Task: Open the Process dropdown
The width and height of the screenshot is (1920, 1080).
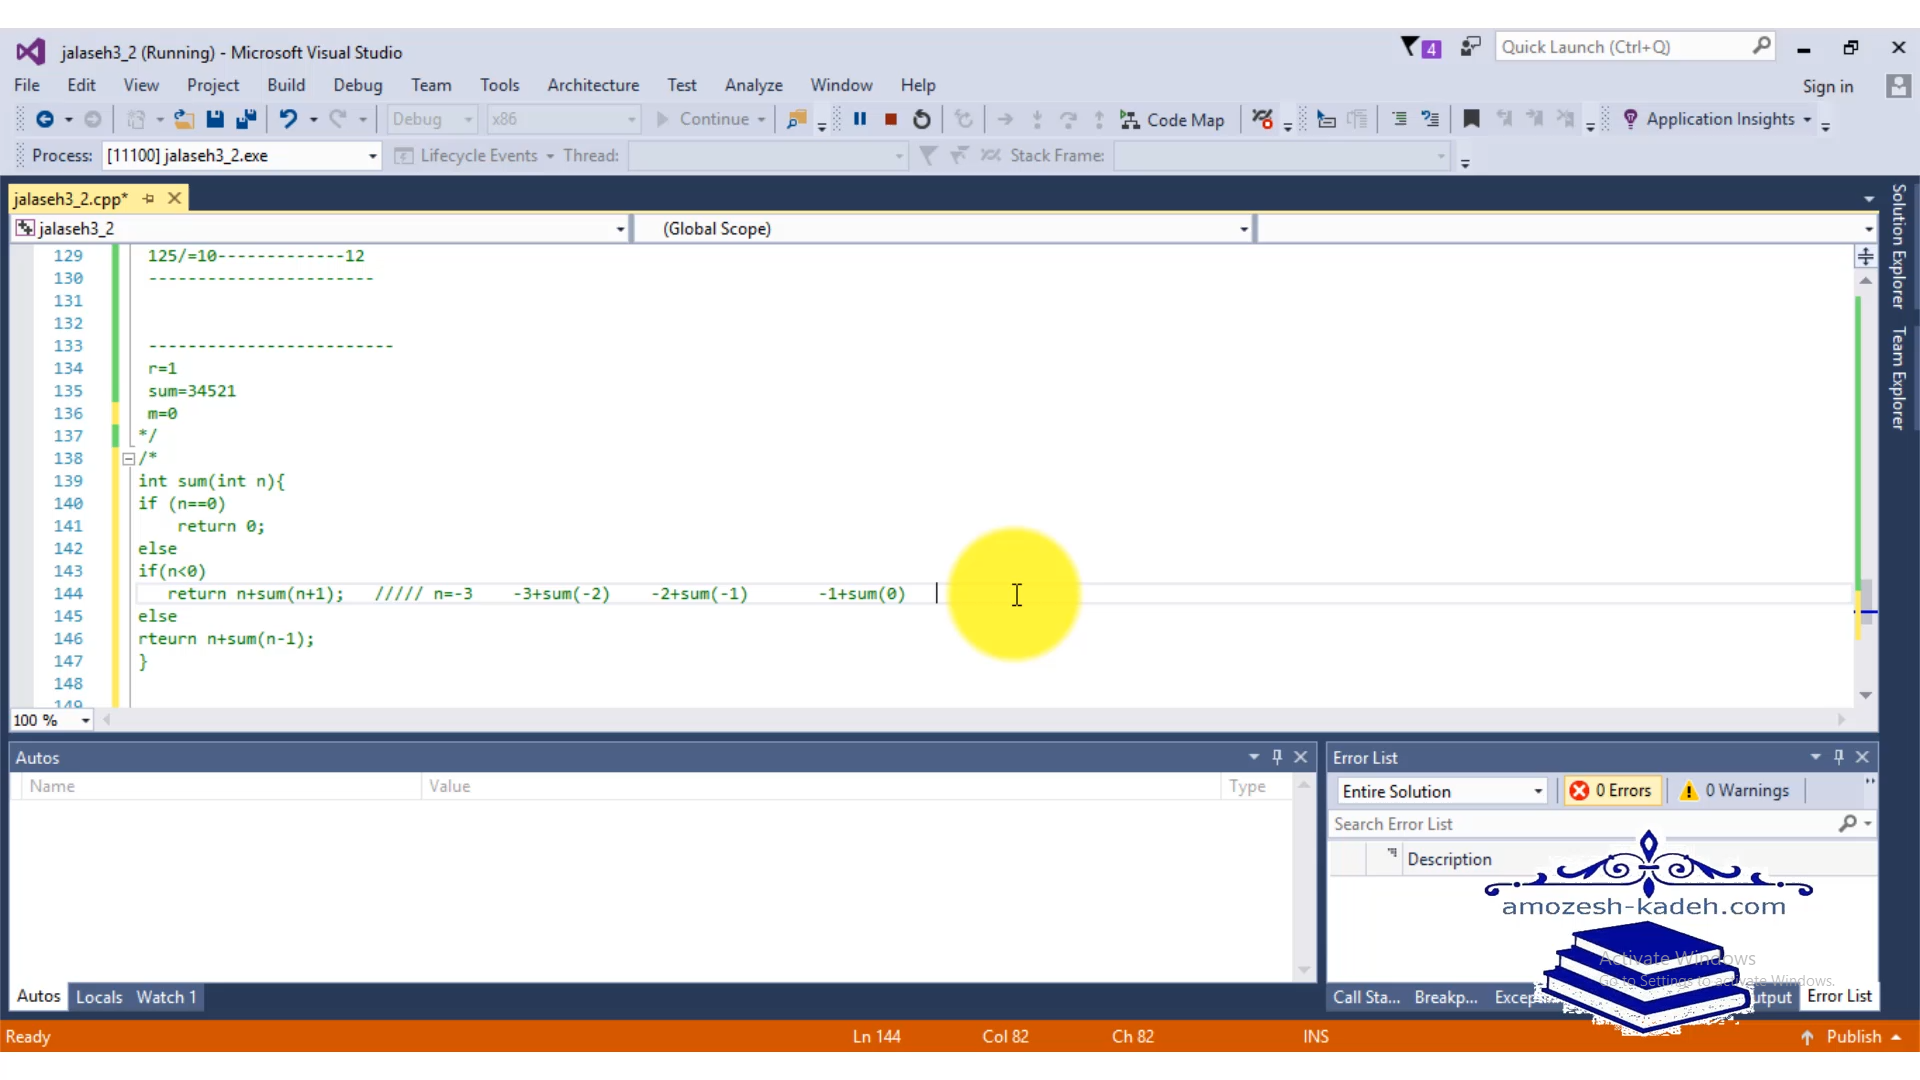Action: click(x=373, y=156)
